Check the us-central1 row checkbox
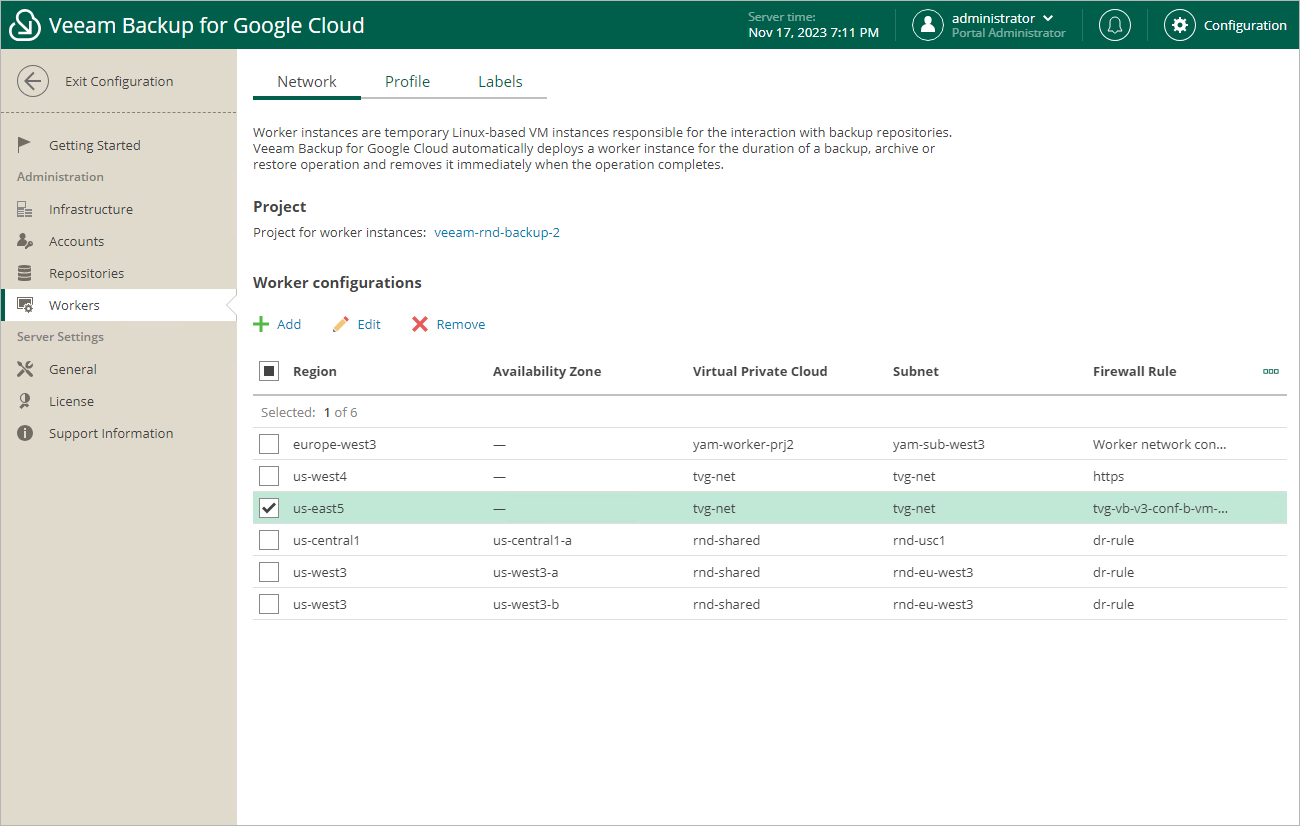 pyautogui.click(x=269, y=540)
